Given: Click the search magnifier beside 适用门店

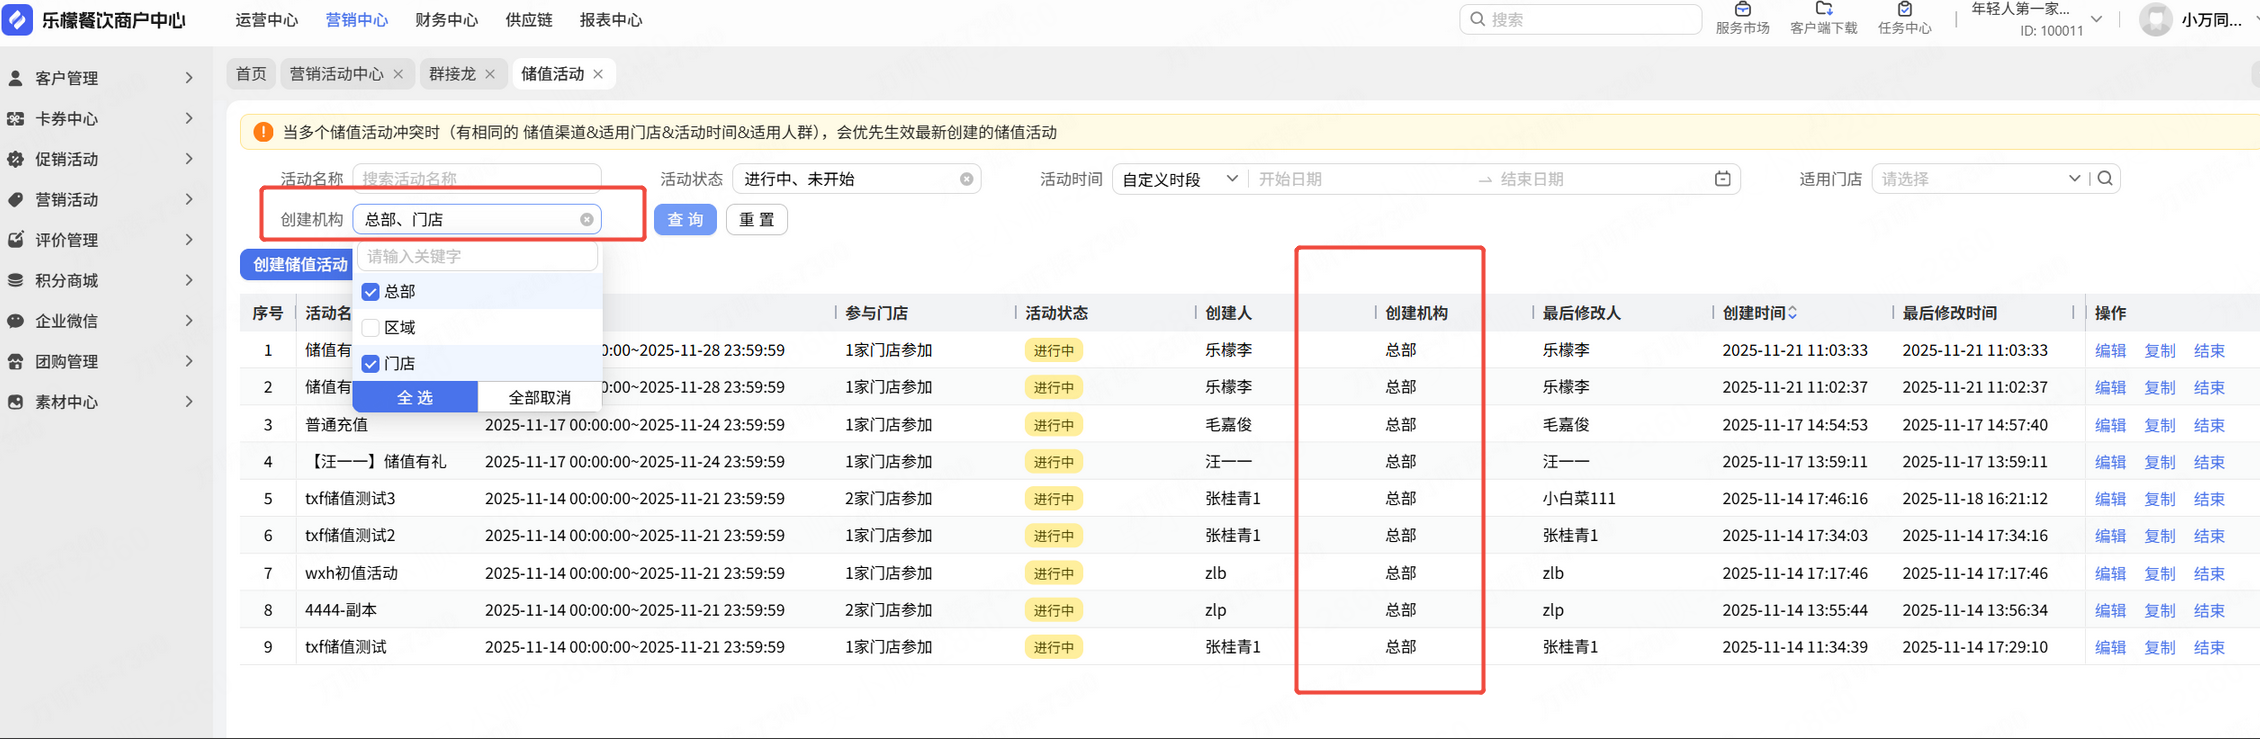Looking at the screenshot, I should tap(2105, 179).
